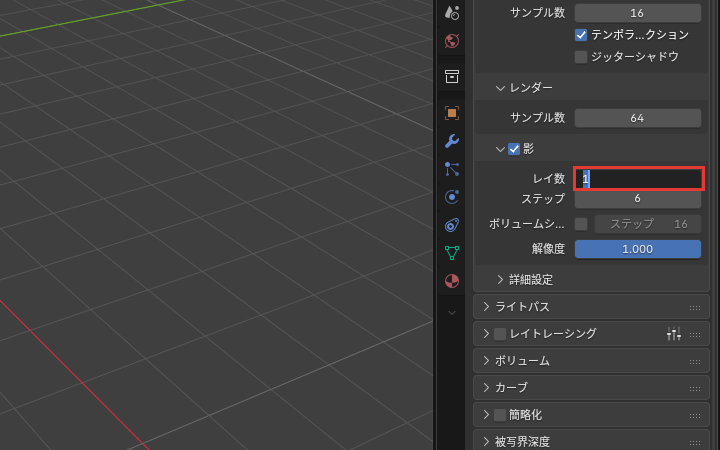The image size is (720, 450).
Task: Open the Scene properties tab icon
Action: 452,13
